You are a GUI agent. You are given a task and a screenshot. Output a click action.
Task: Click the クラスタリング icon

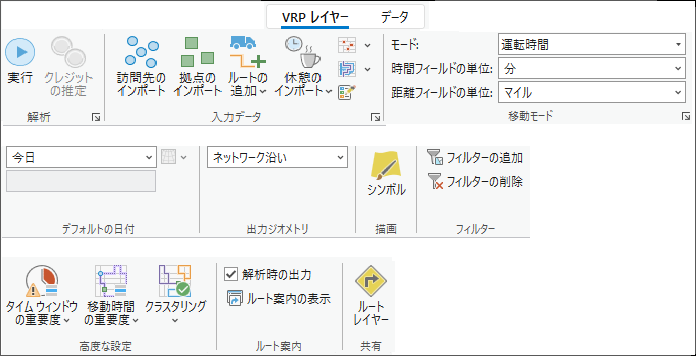(x=175, y=281)
